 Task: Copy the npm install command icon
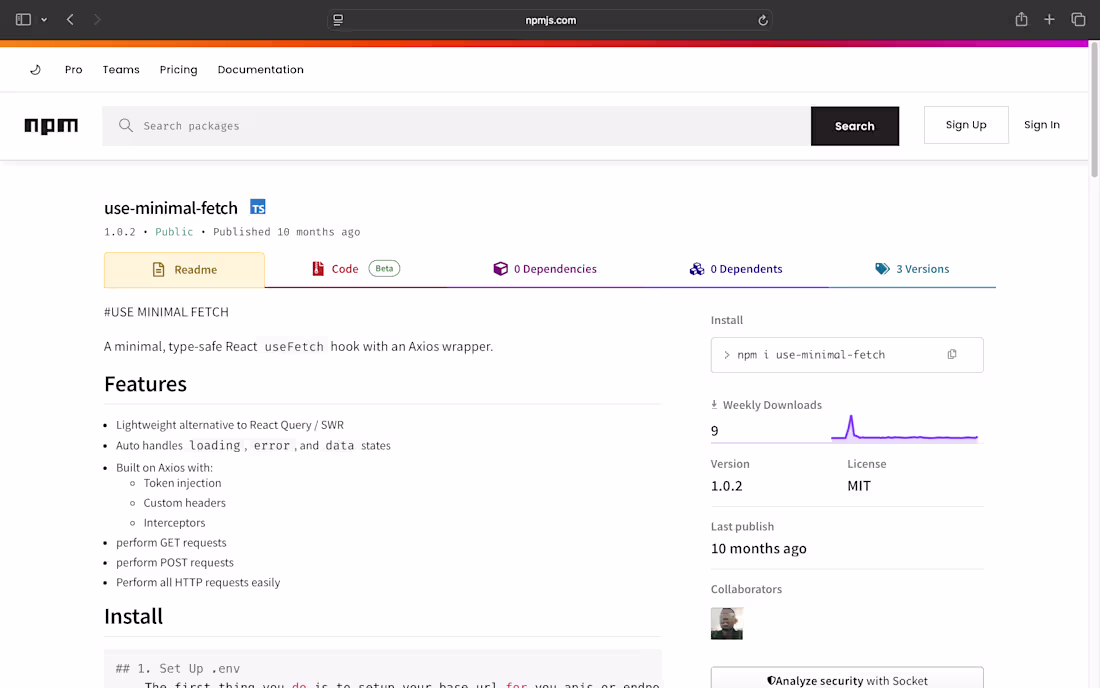[952, 354]
